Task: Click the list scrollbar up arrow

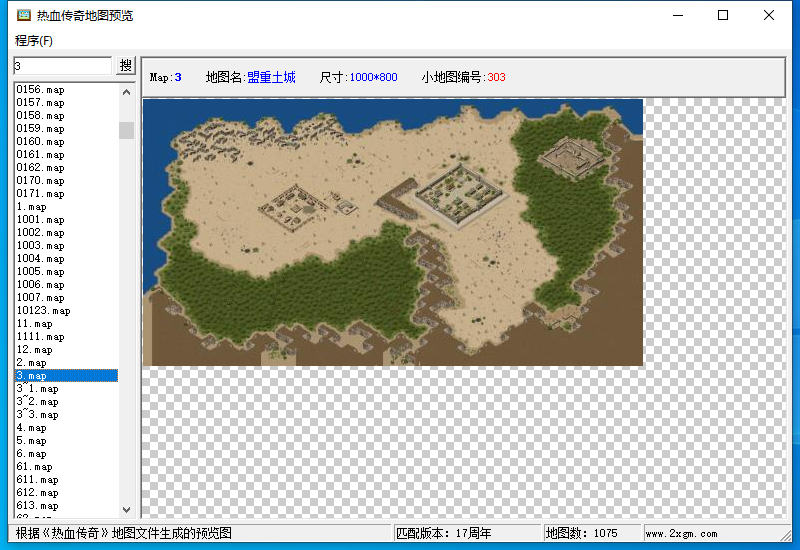Action: pos(127,92)
